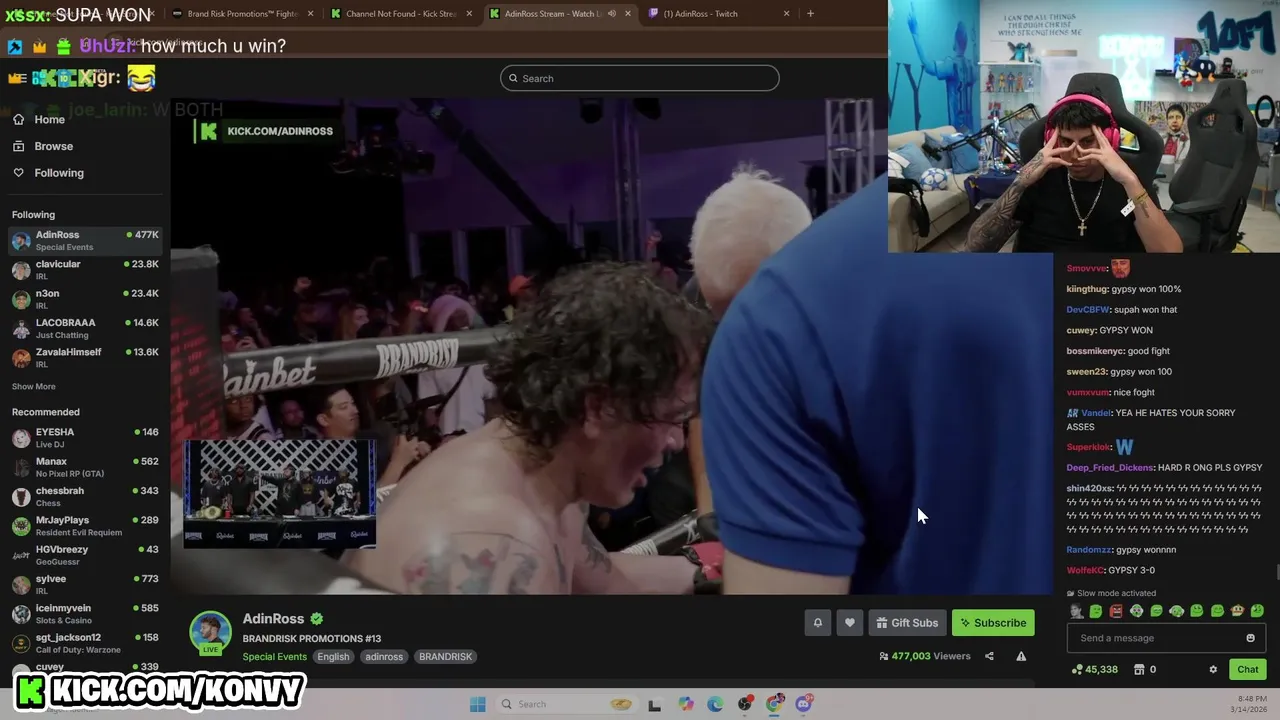Expand Show more followed channels
The width and height of the screenshot is (1280, 720).
pyautogui.click(x=34, y=386)
